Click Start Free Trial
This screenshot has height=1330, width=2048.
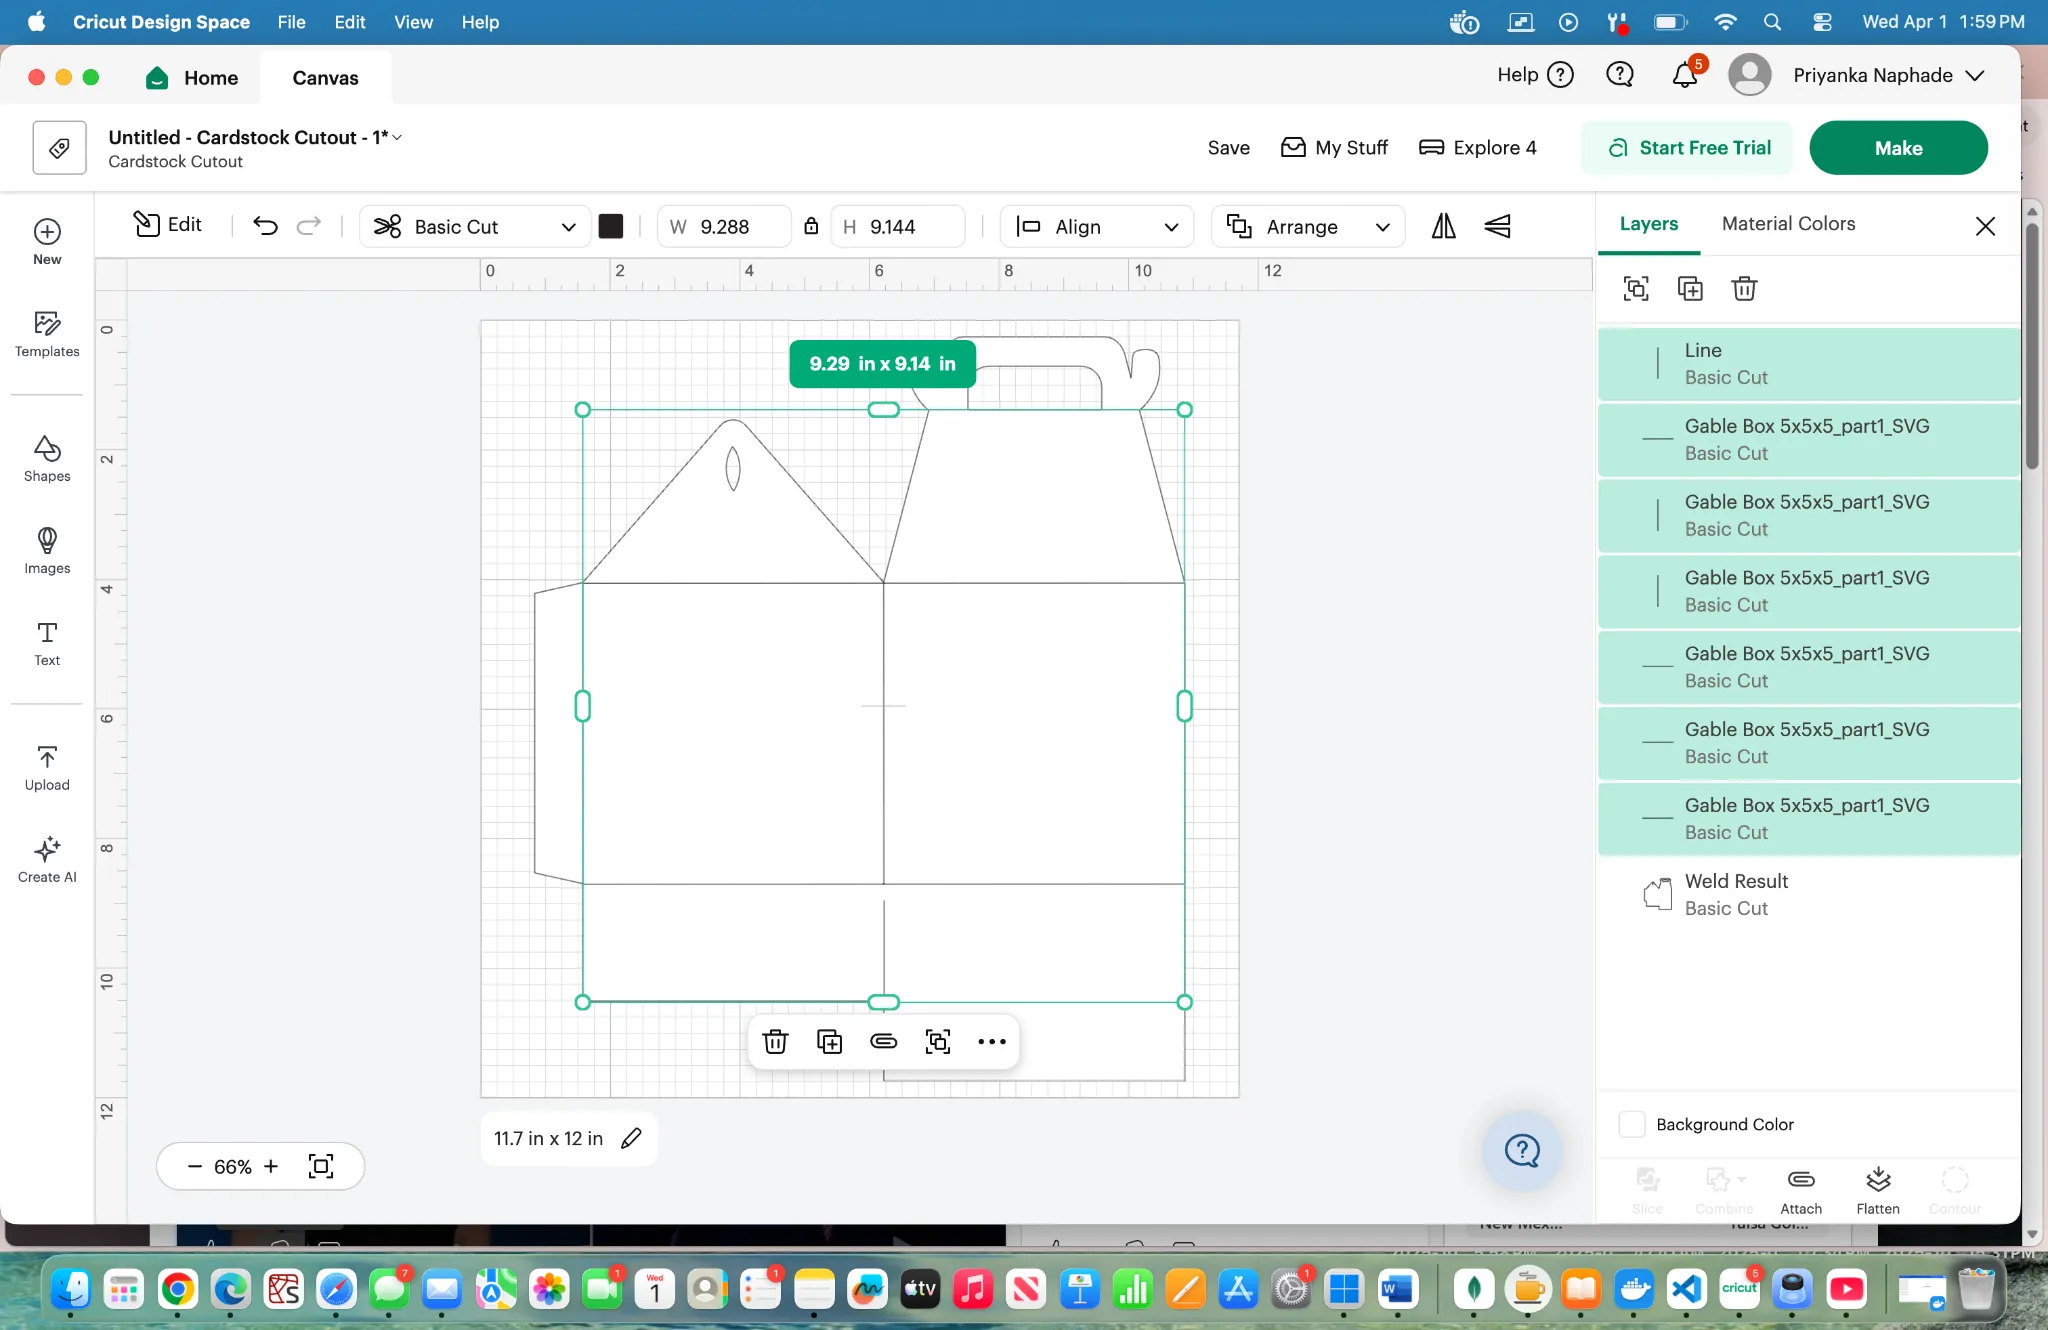click(x=1689, y=148)
